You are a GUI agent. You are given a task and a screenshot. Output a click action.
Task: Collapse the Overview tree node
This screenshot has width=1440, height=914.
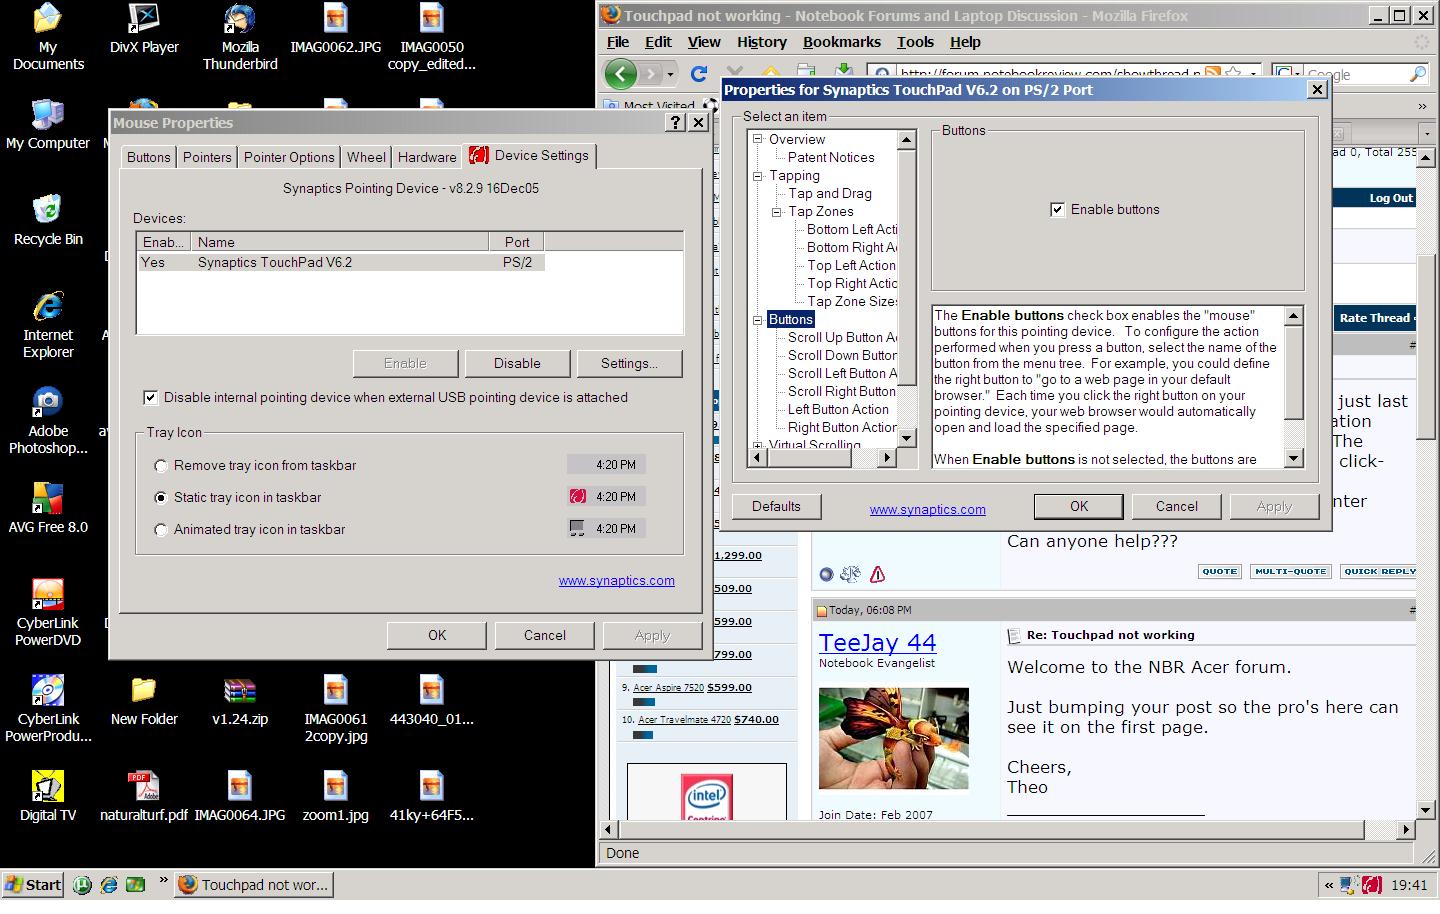(x=758, y=139)
